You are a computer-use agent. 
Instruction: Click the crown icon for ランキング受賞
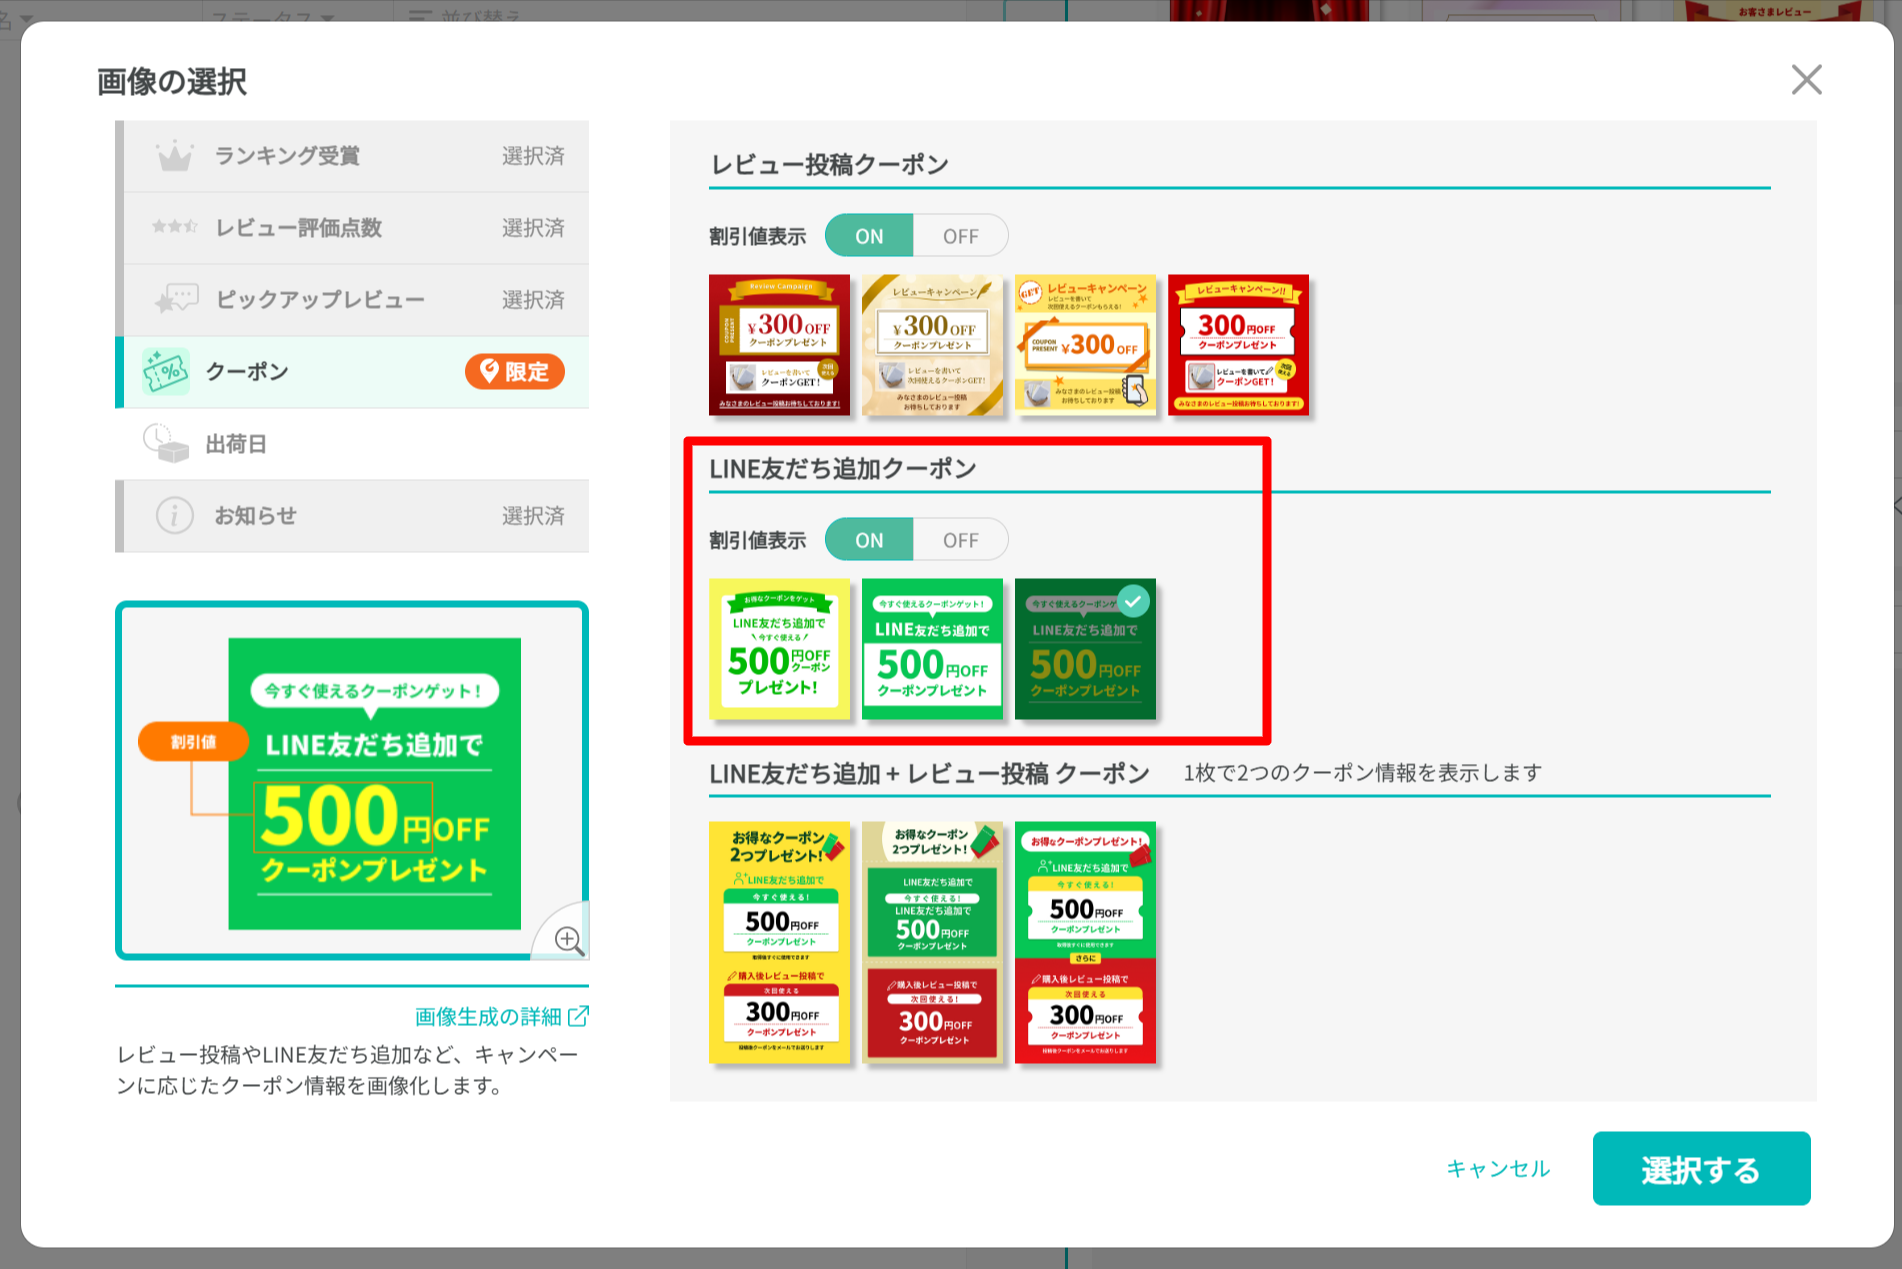(x=174, y=156)
